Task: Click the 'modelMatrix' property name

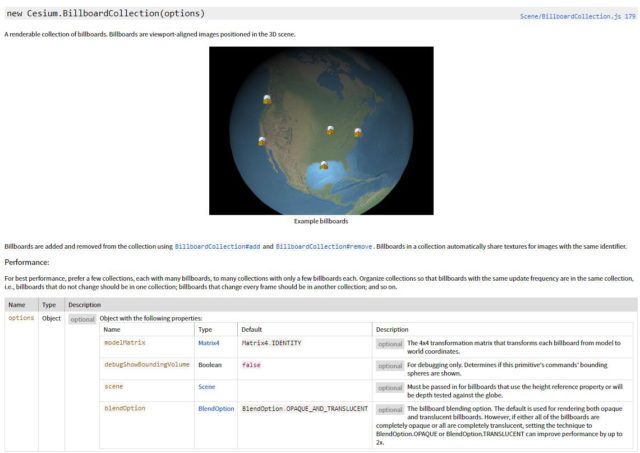Action: (x=125, y=342)
